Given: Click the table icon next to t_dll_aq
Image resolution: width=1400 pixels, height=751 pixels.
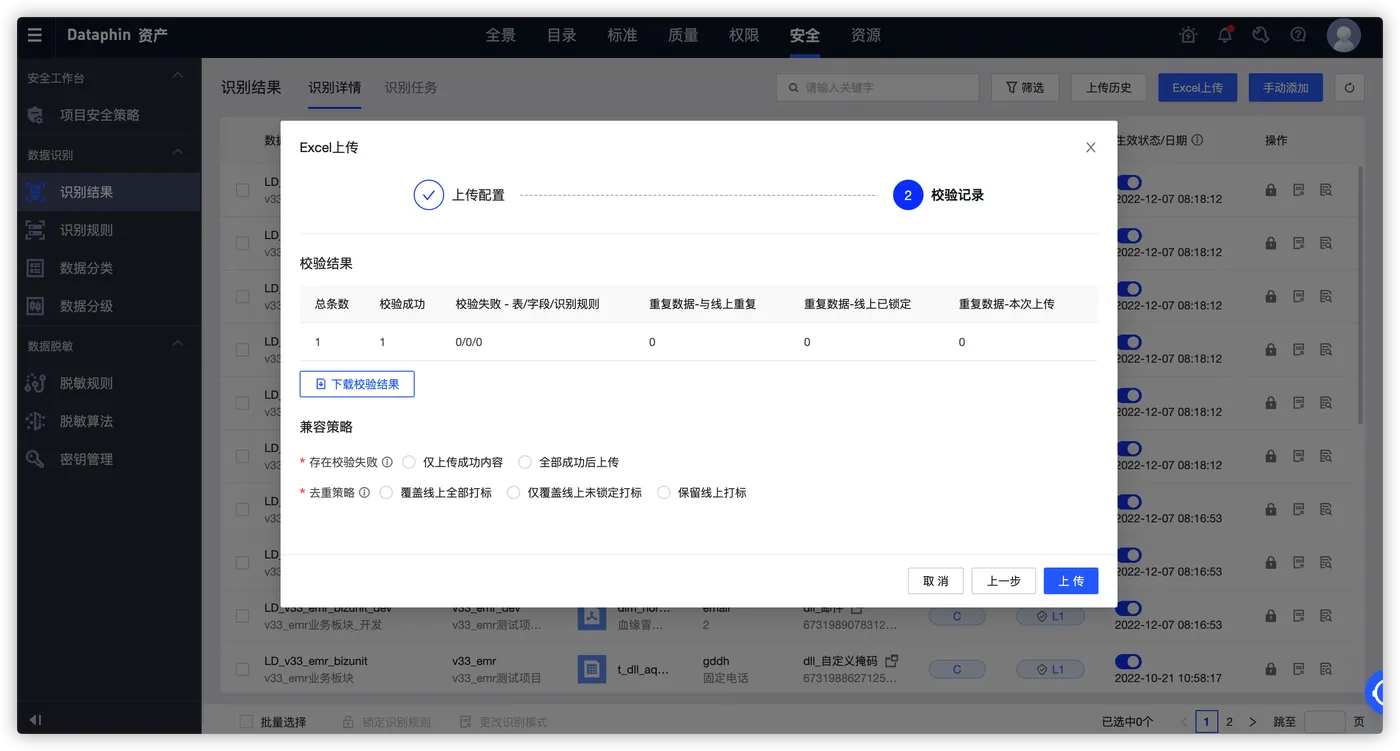Looking at the screenshot, I should [591, 669].
